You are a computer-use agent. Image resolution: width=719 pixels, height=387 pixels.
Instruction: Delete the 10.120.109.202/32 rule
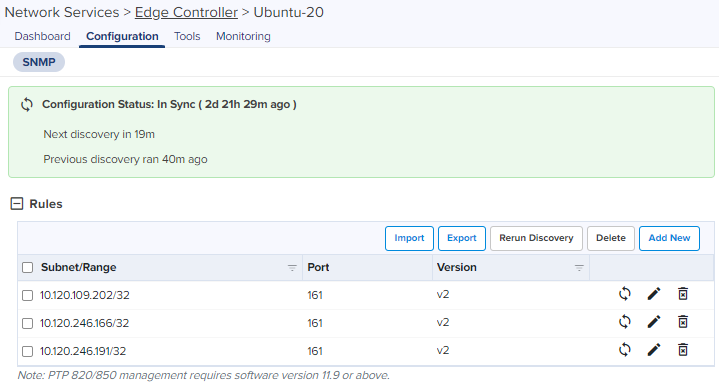pyautogui.click(x=683, y=294)
